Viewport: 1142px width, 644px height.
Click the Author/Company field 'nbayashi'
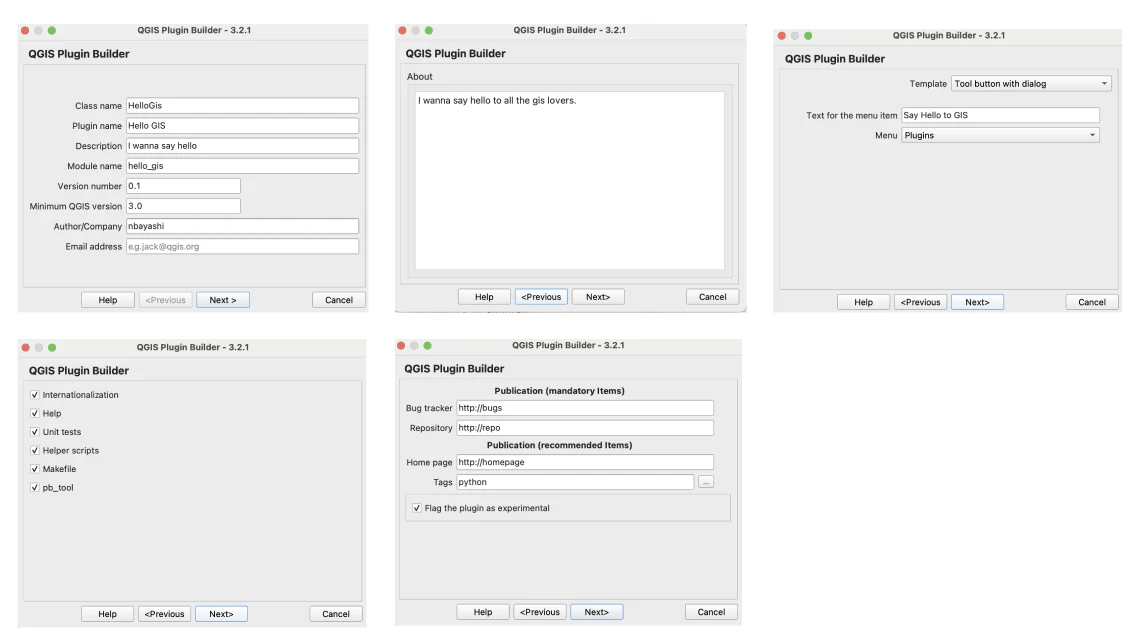[242, 226]
